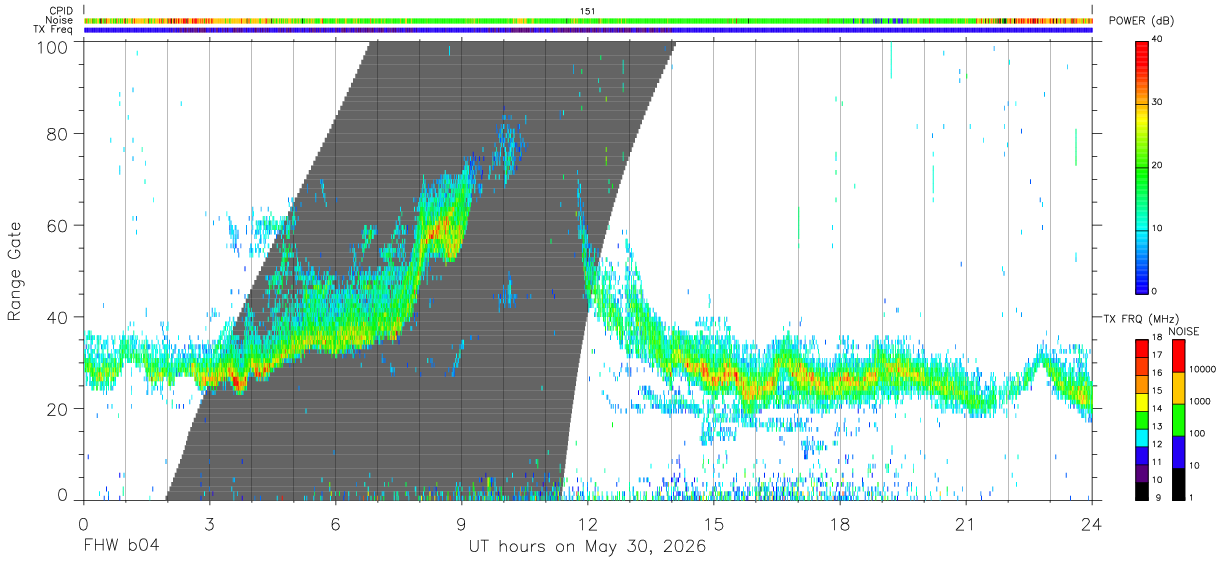
Task: Click x-axis tick label '12'
Action: [587, 524]
